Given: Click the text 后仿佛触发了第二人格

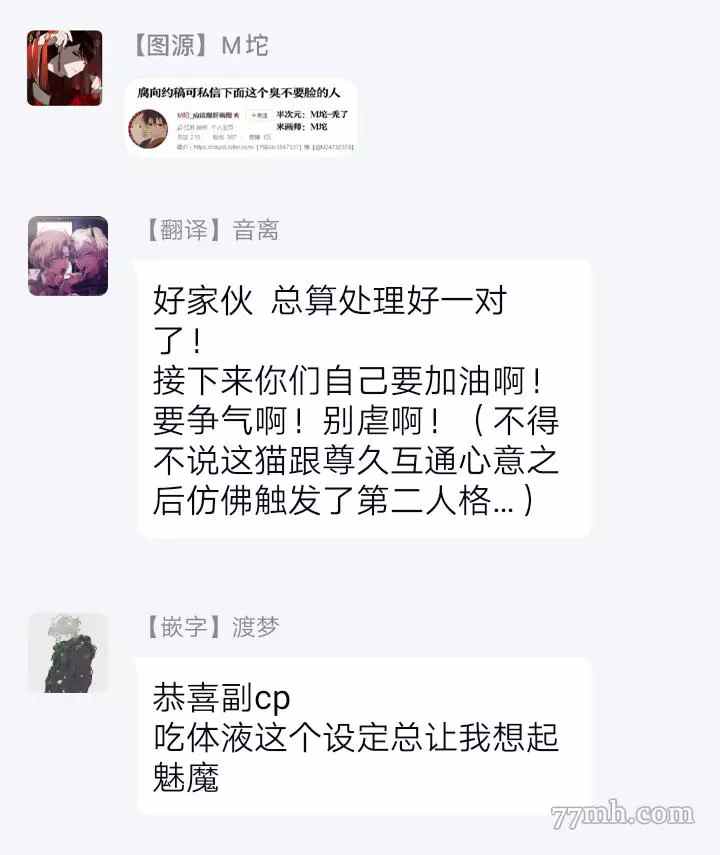Looking at the screenshot, I should click(x=322, y=500).
